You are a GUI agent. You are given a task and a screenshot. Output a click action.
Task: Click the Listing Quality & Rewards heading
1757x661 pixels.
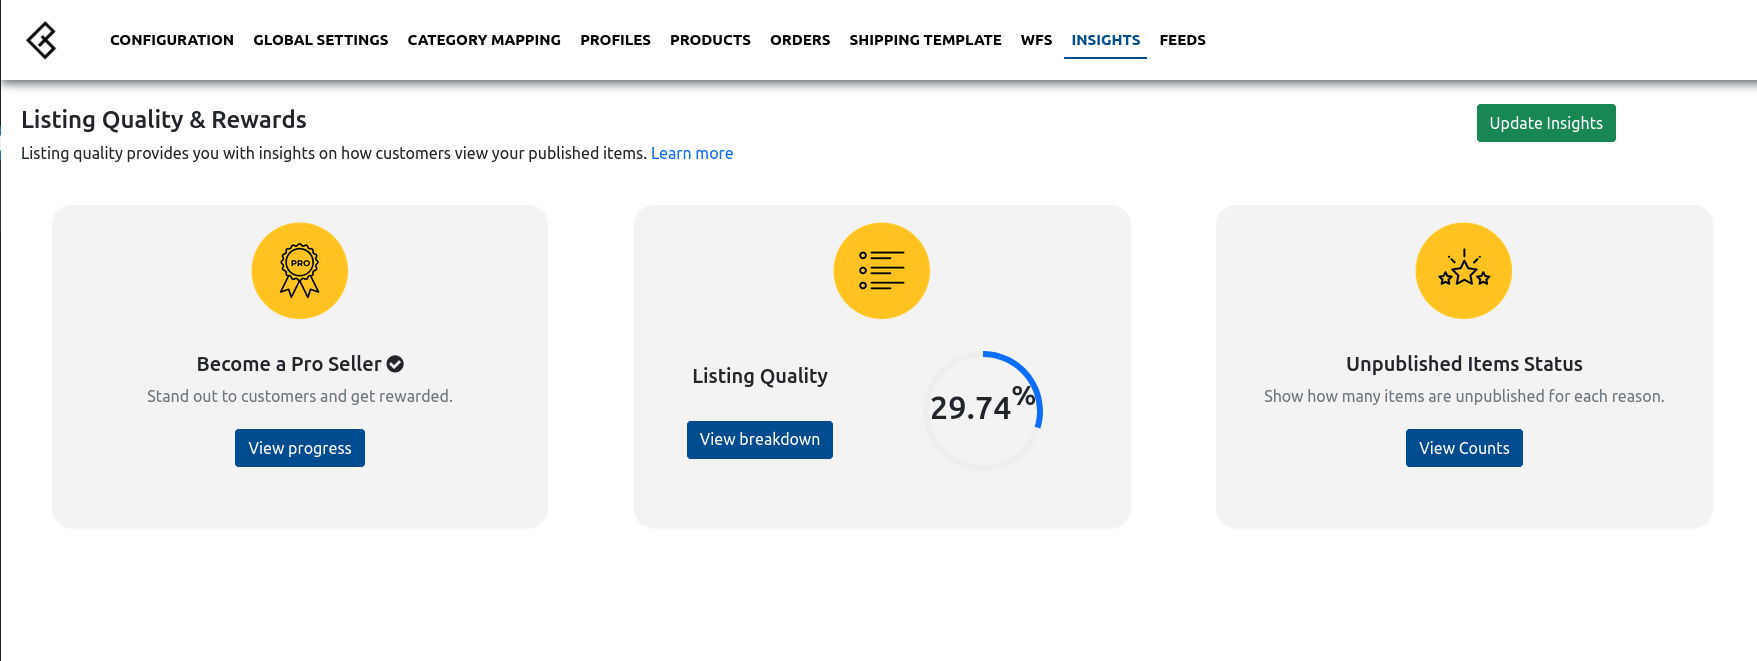(x=164, y=120)
